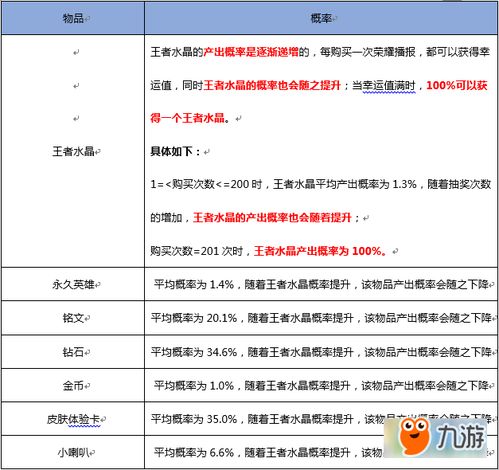Click the 平均概率为 1.0% probability cell

(x=321, y=386)
